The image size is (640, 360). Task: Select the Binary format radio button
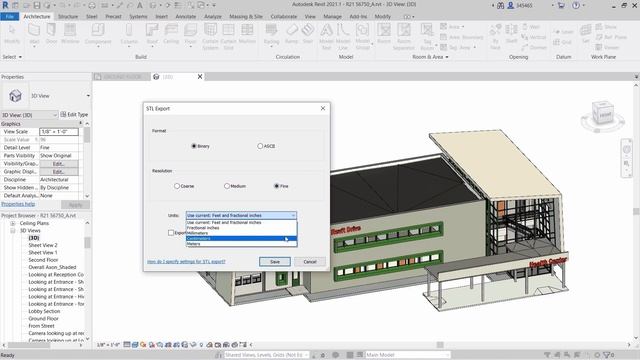[x=194, y=146]
